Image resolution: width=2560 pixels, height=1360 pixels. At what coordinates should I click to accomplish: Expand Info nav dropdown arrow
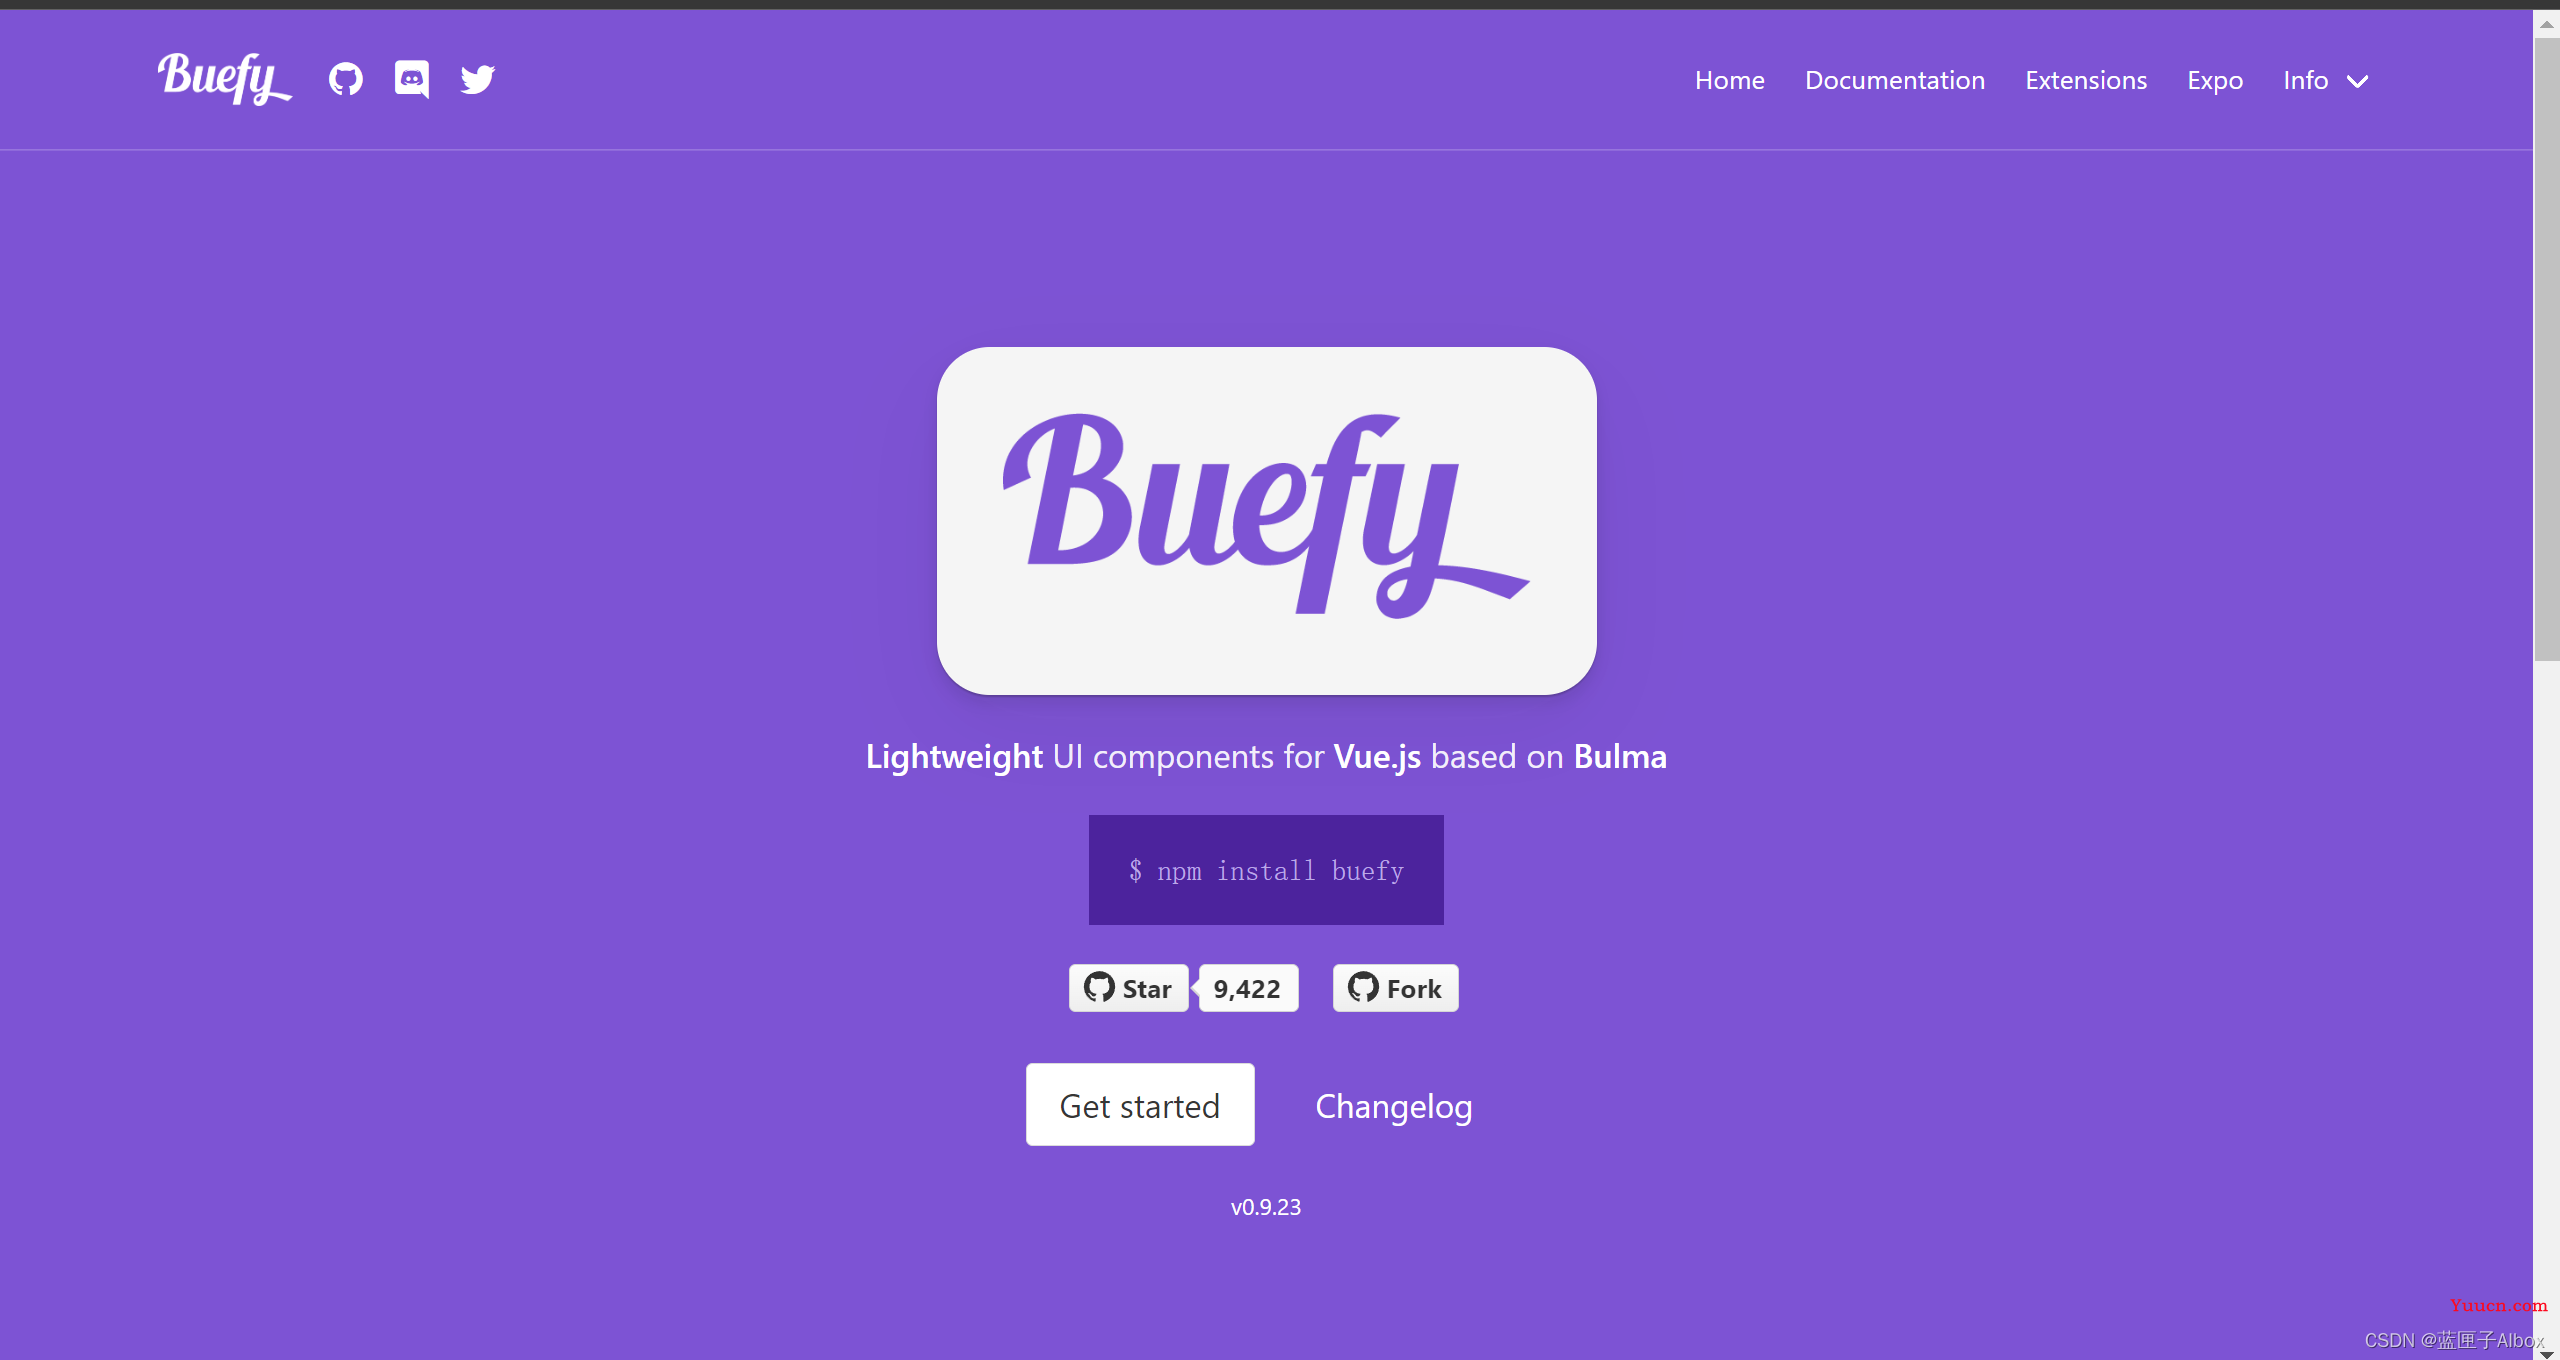click(2359, 80)
